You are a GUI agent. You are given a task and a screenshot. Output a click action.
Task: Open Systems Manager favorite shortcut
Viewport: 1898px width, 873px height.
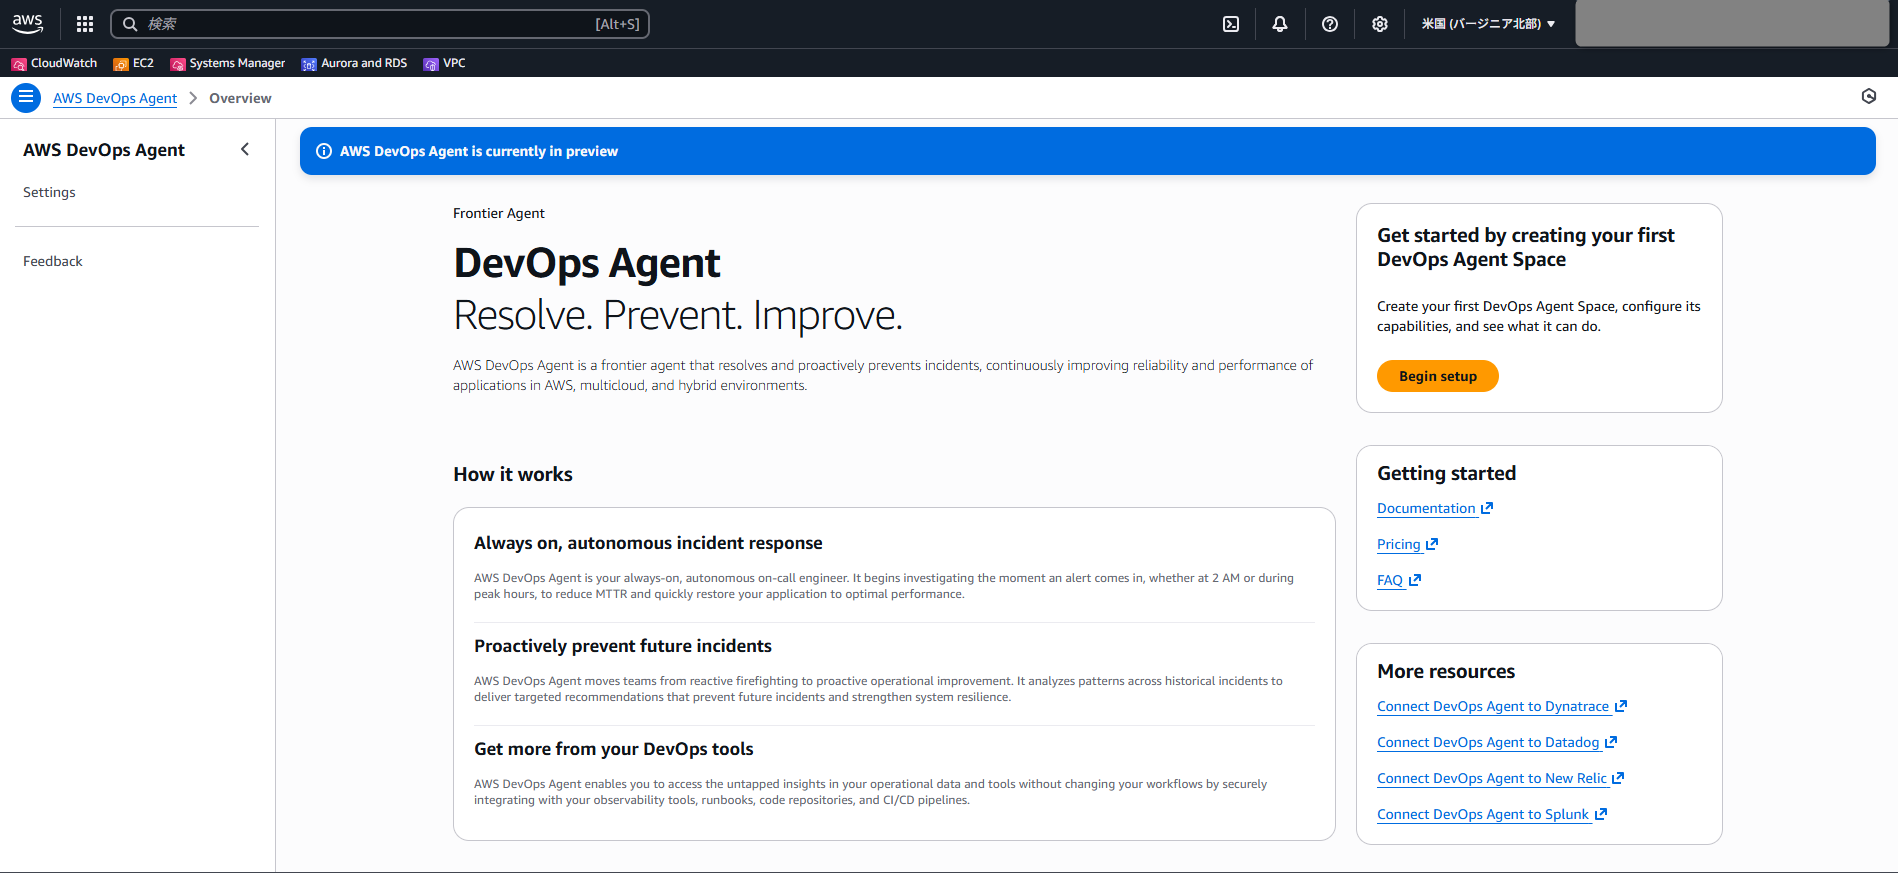228,63
